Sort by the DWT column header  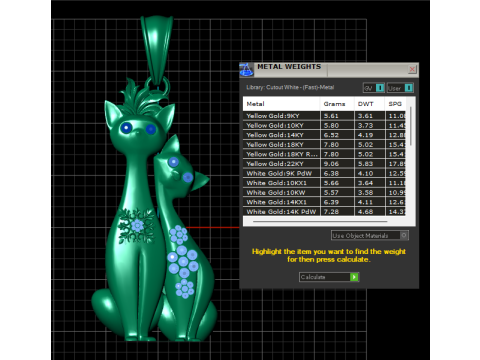coord(369,104)
